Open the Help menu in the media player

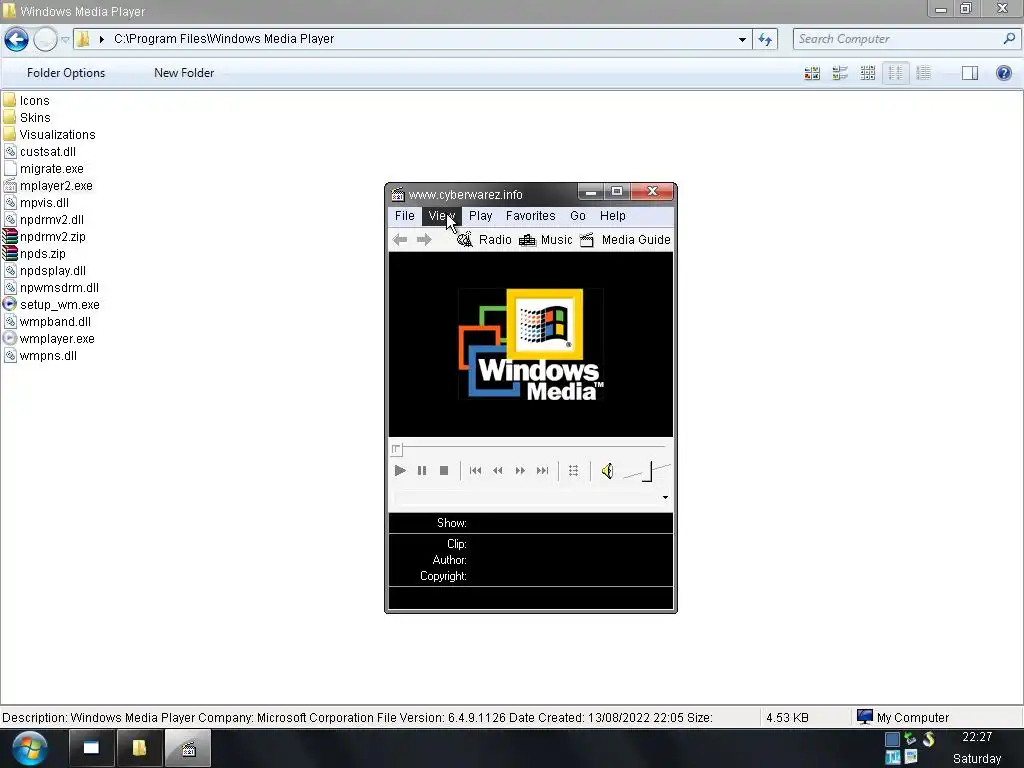point(613,216)
